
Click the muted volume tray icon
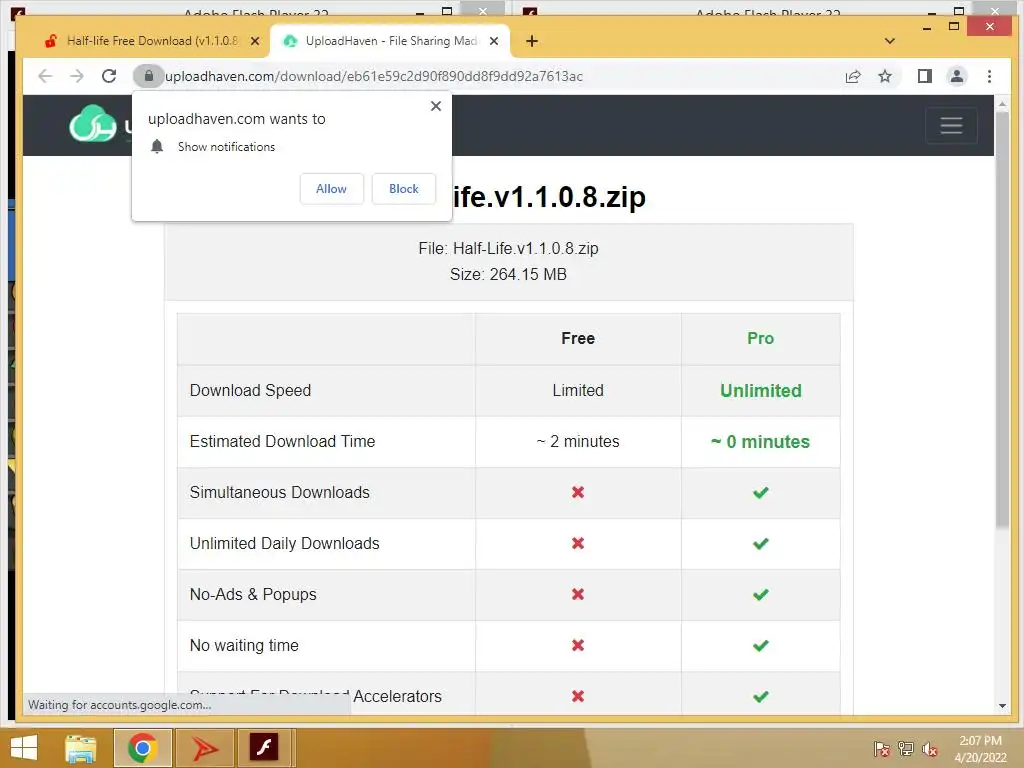pyautogui.click(x=929, y=749)
